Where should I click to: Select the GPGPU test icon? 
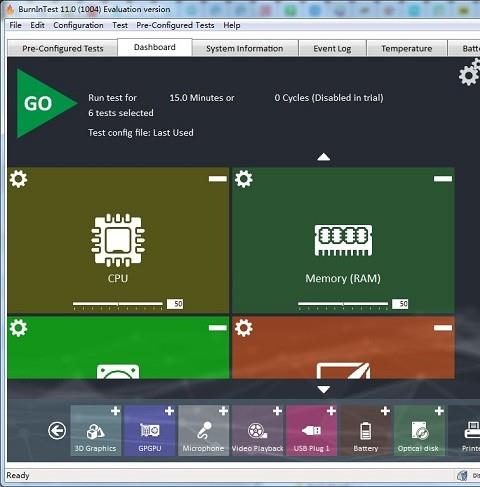click(150, 431)
